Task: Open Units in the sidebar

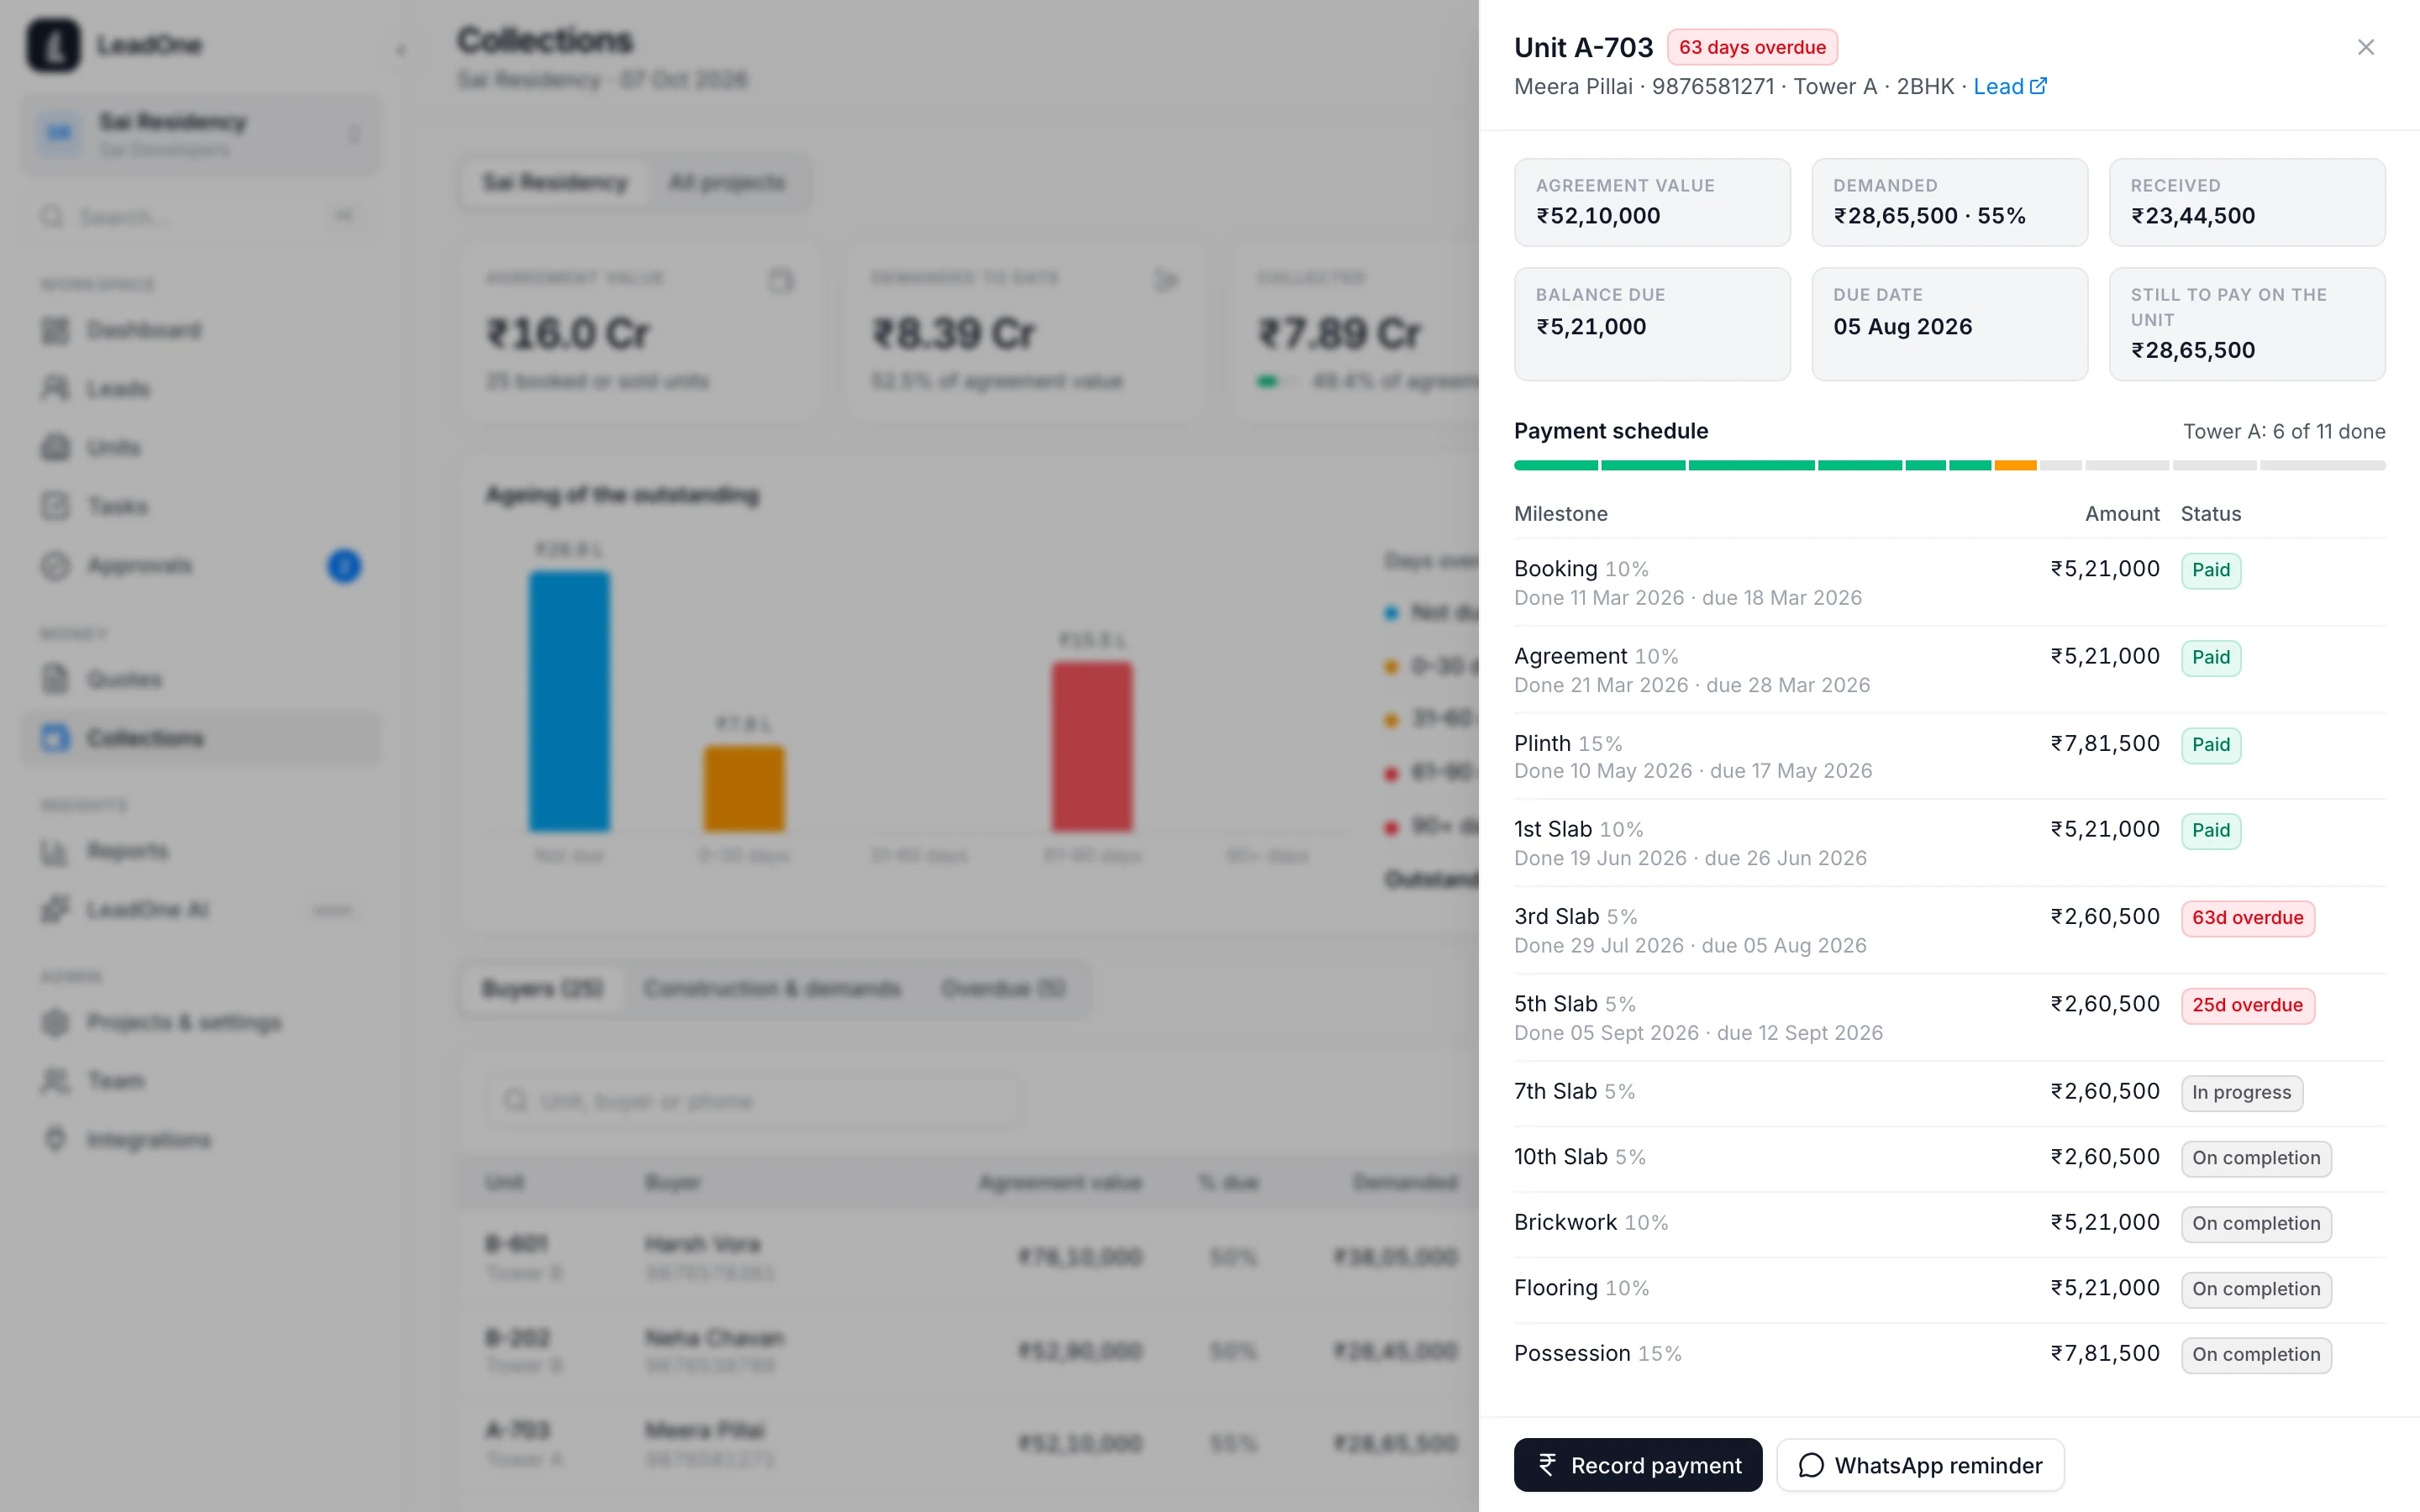Action: (x=200, y=447)
